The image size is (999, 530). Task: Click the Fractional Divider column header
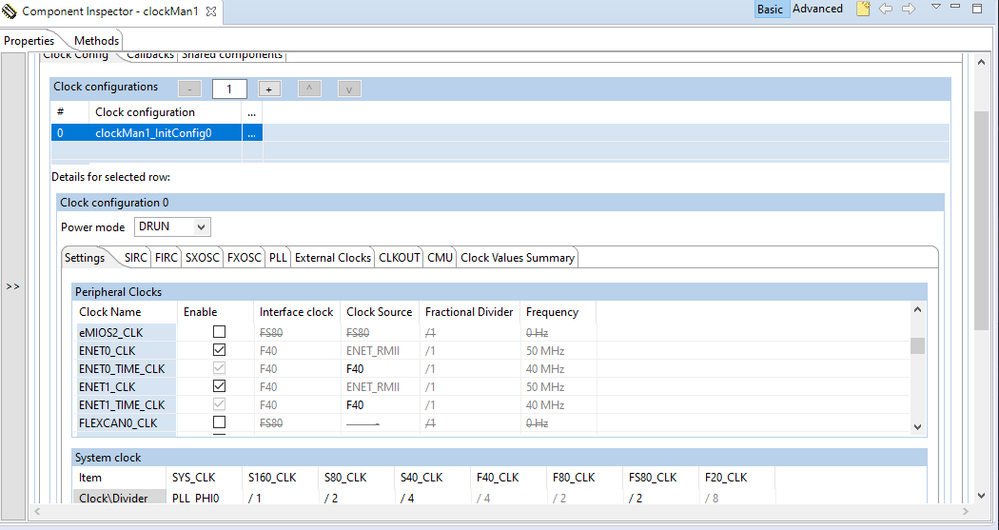click(x=469, y=312)
